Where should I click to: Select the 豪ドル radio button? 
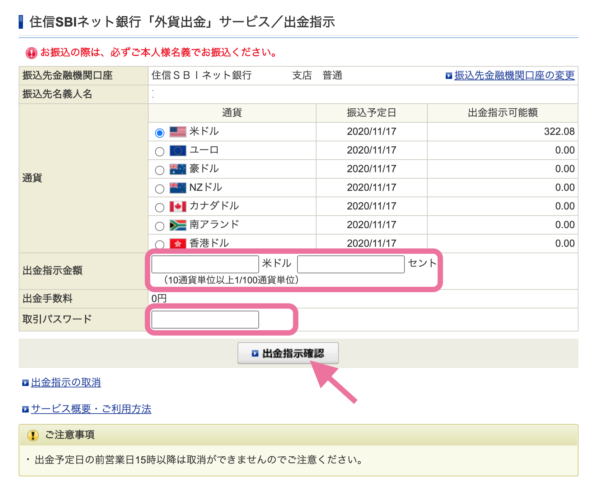point(160,170)
